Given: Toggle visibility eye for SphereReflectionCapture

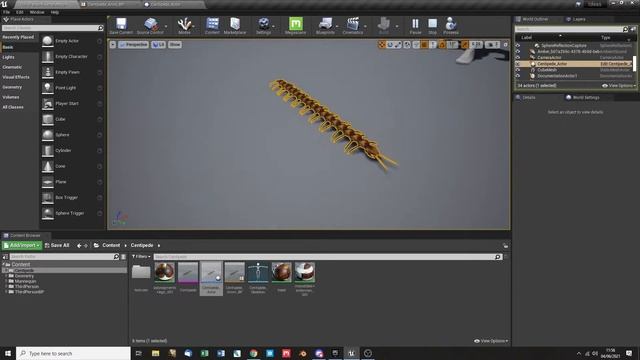Looking at the screenshot, I should [x=518, y=46].
